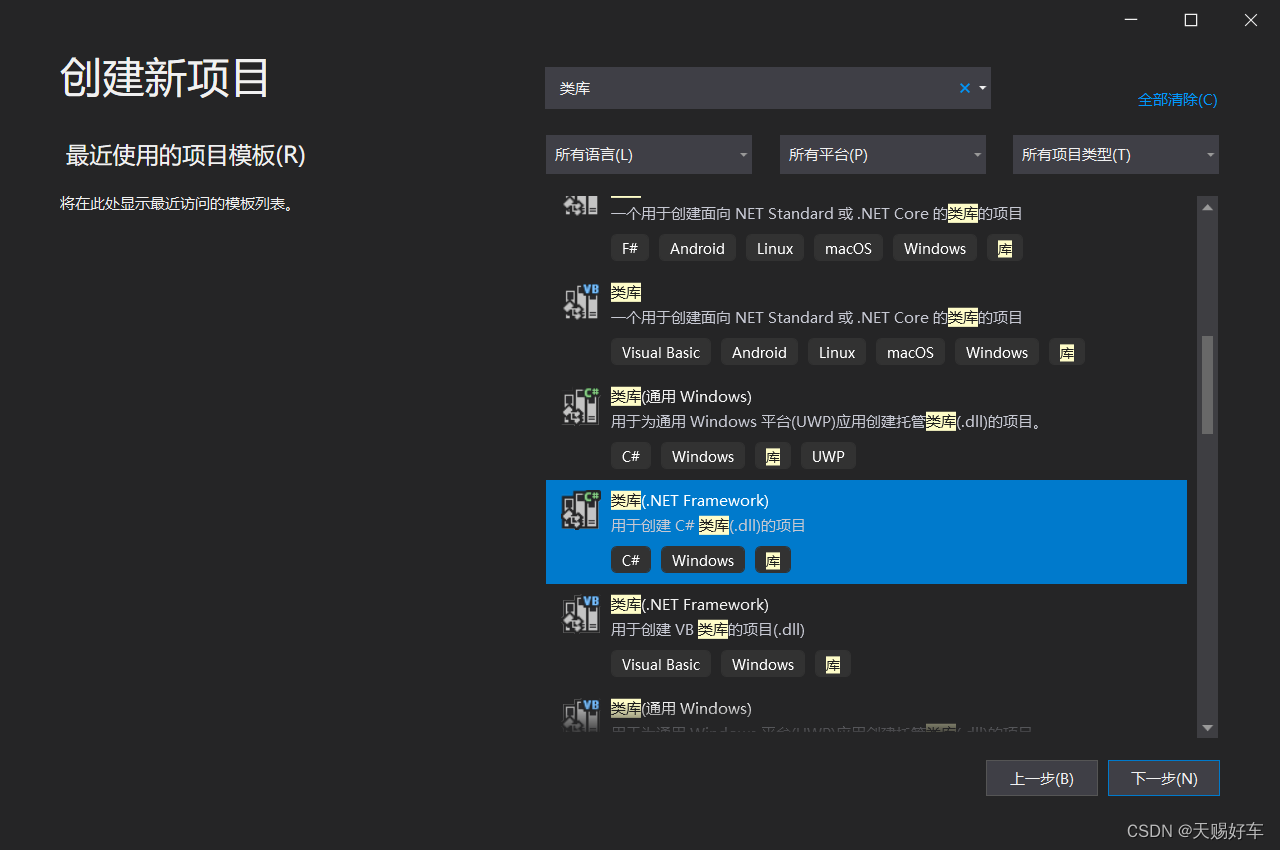1280x850 pixels.
Task: Click the C# tag in the 通用 Windows row
Action: pos(631,456)
